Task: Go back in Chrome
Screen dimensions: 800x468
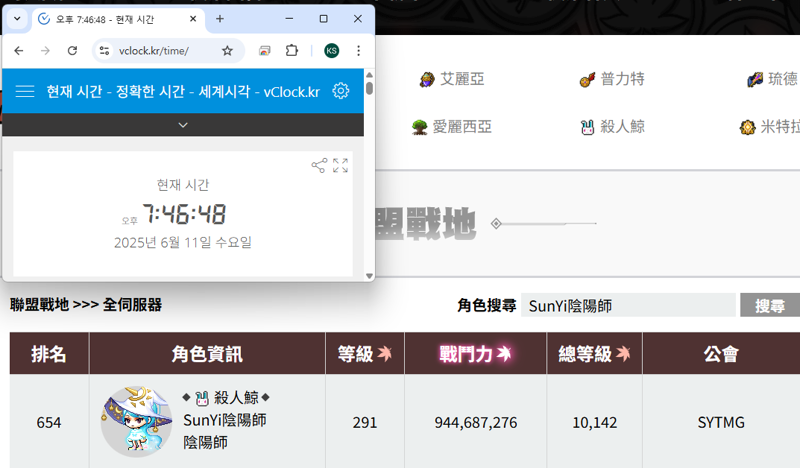Action: [19, 51]
